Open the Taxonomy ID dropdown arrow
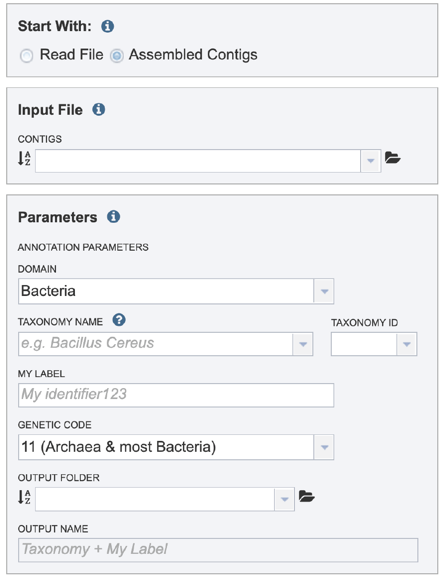 (407, 344)
